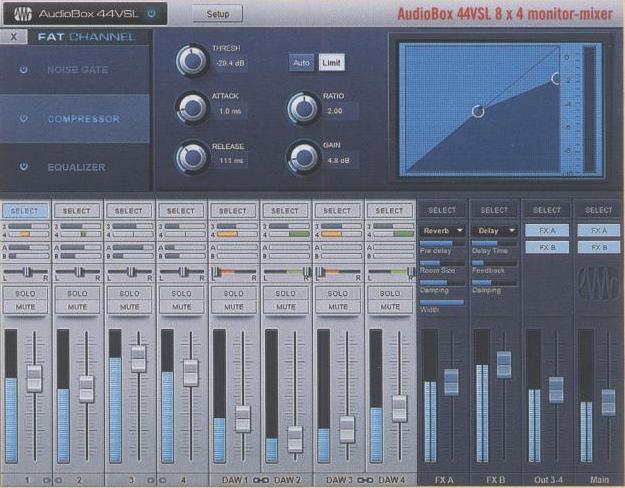Click the Release knob
Image resolution: width=625 pixels, height=488 pixels.
(192, 157)
